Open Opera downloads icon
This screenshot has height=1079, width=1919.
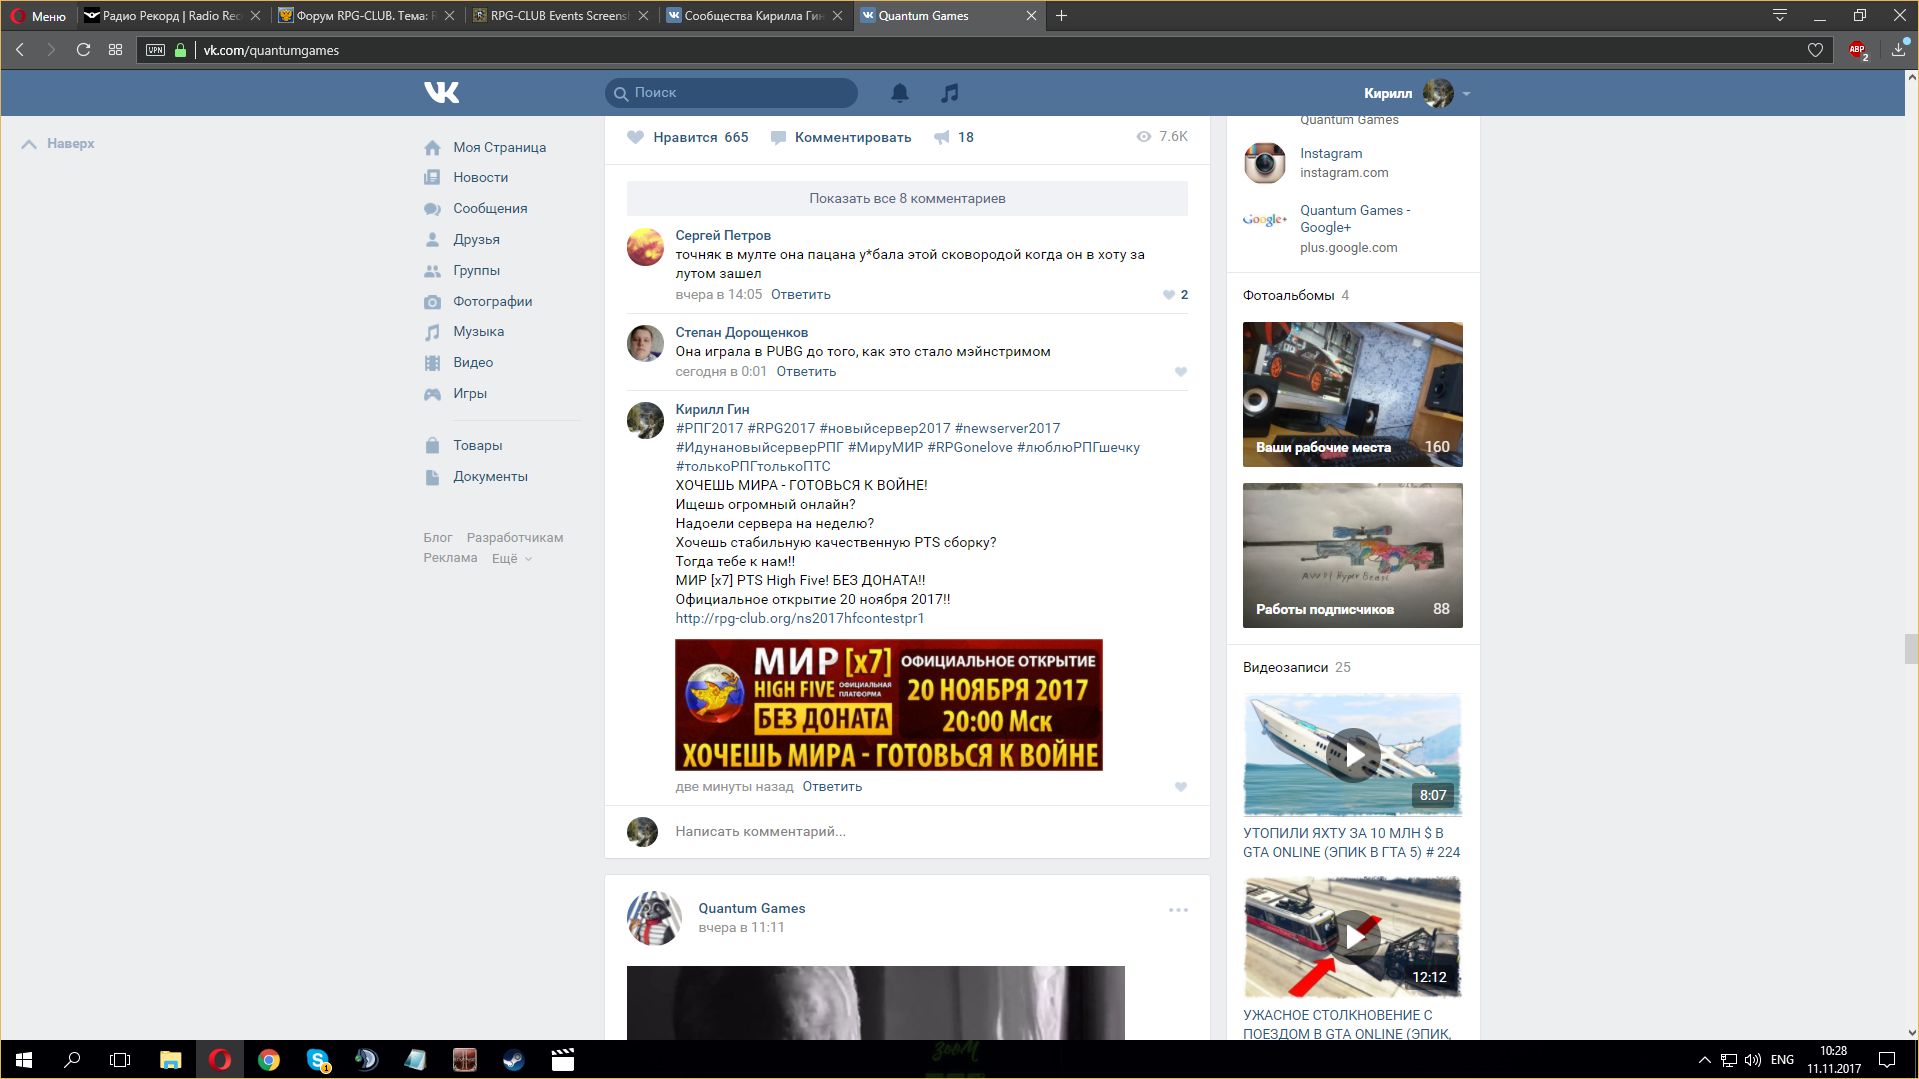(1898, 49)
